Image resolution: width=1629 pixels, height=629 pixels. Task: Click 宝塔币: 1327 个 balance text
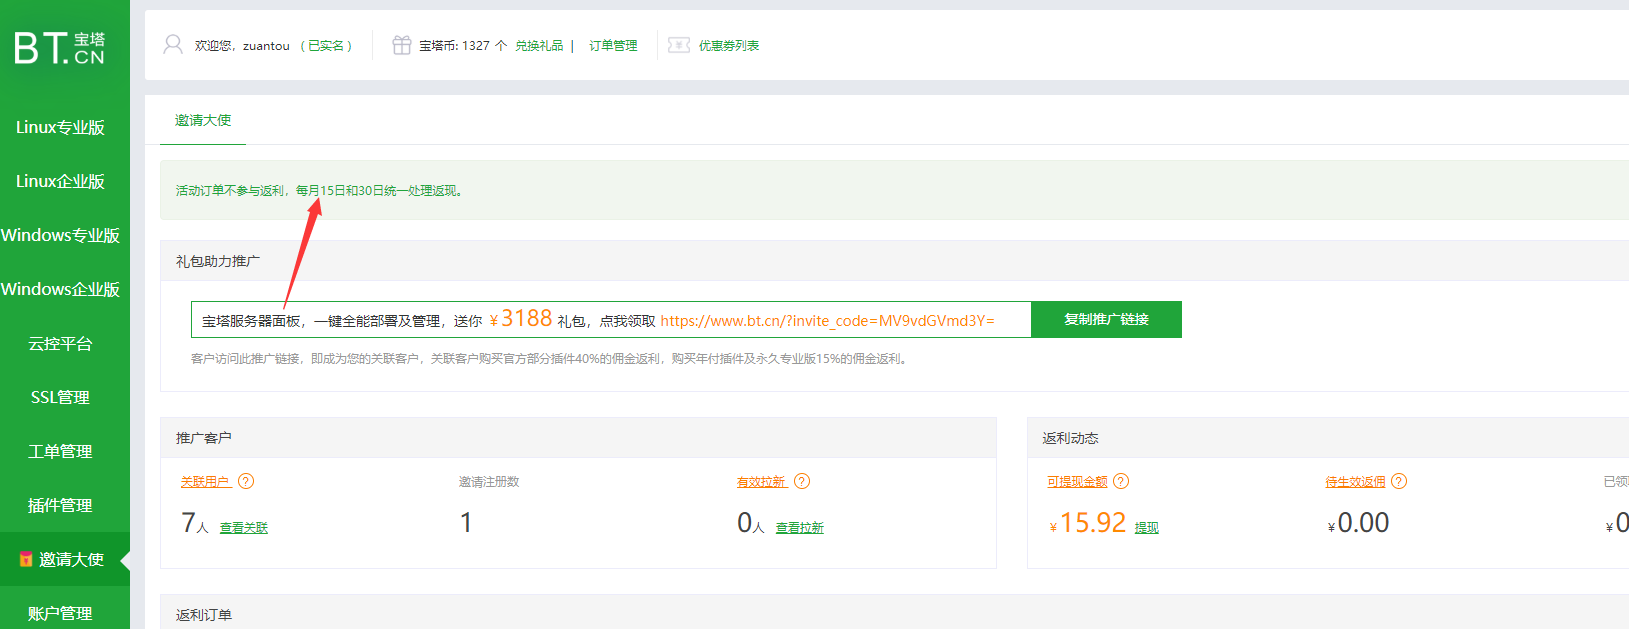click(463, 46)
